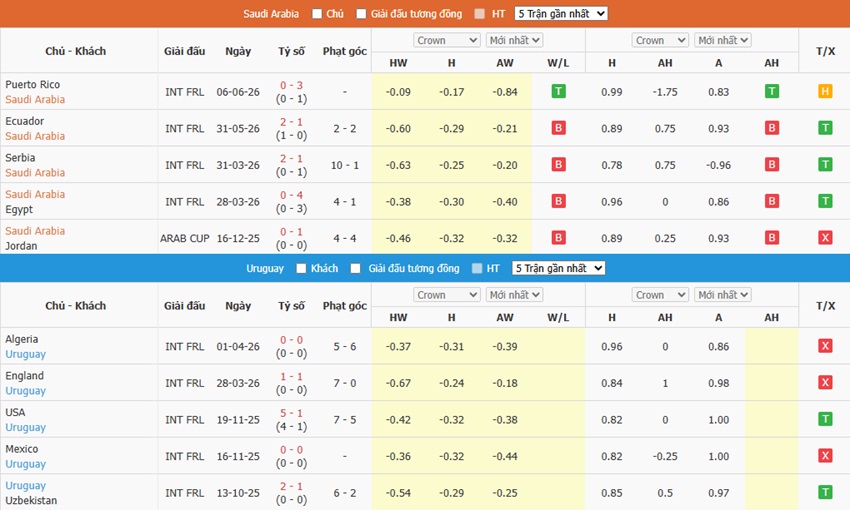850x510 pixels.
Task: Click score 1 - 1 in England match
Action: tap(292, 376)
